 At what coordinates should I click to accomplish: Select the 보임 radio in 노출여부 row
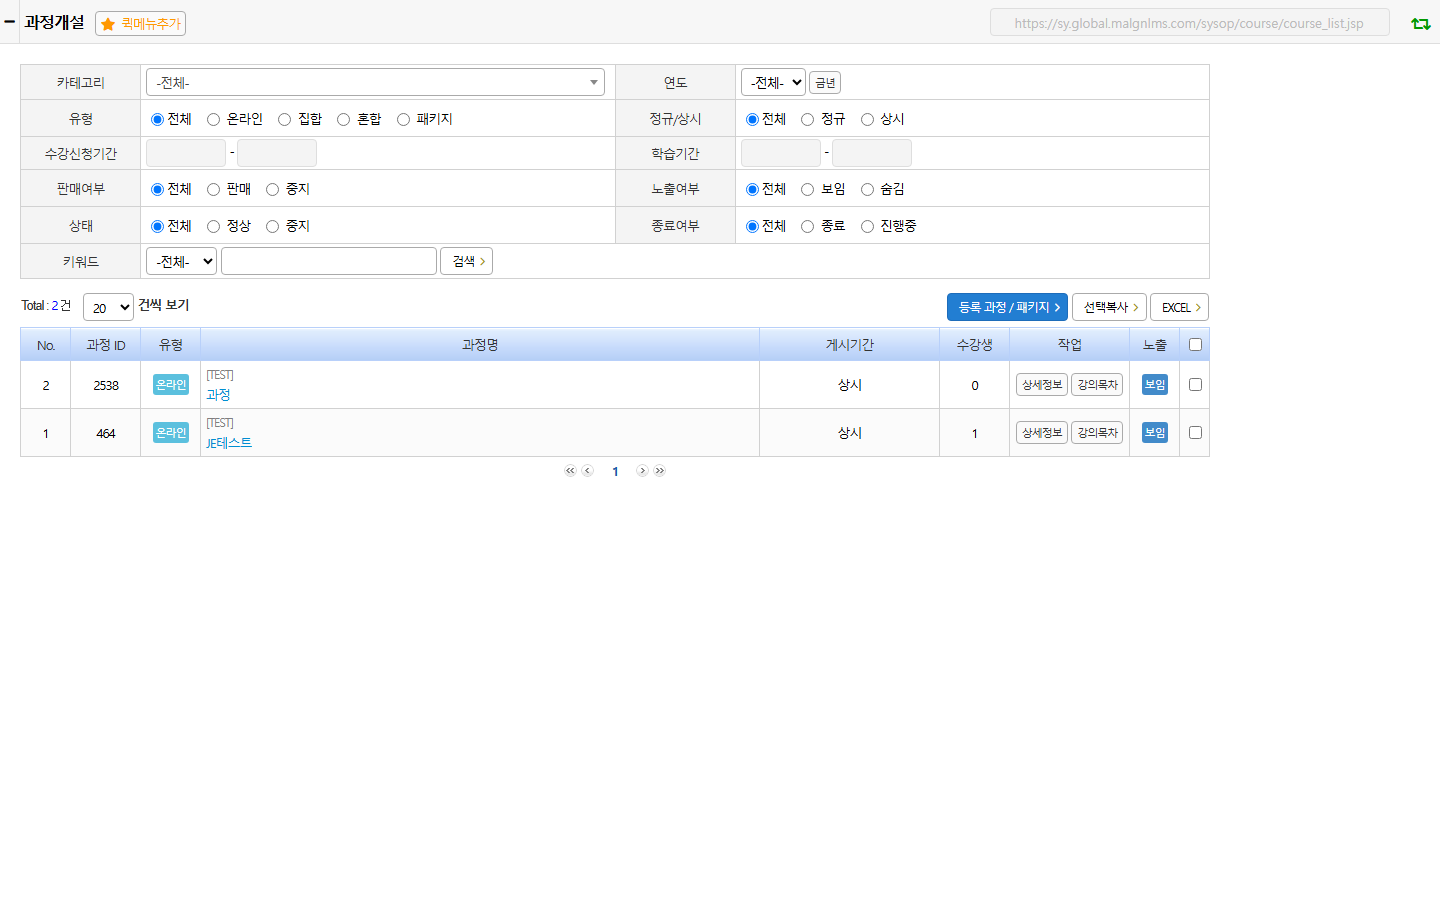point(807,190)
